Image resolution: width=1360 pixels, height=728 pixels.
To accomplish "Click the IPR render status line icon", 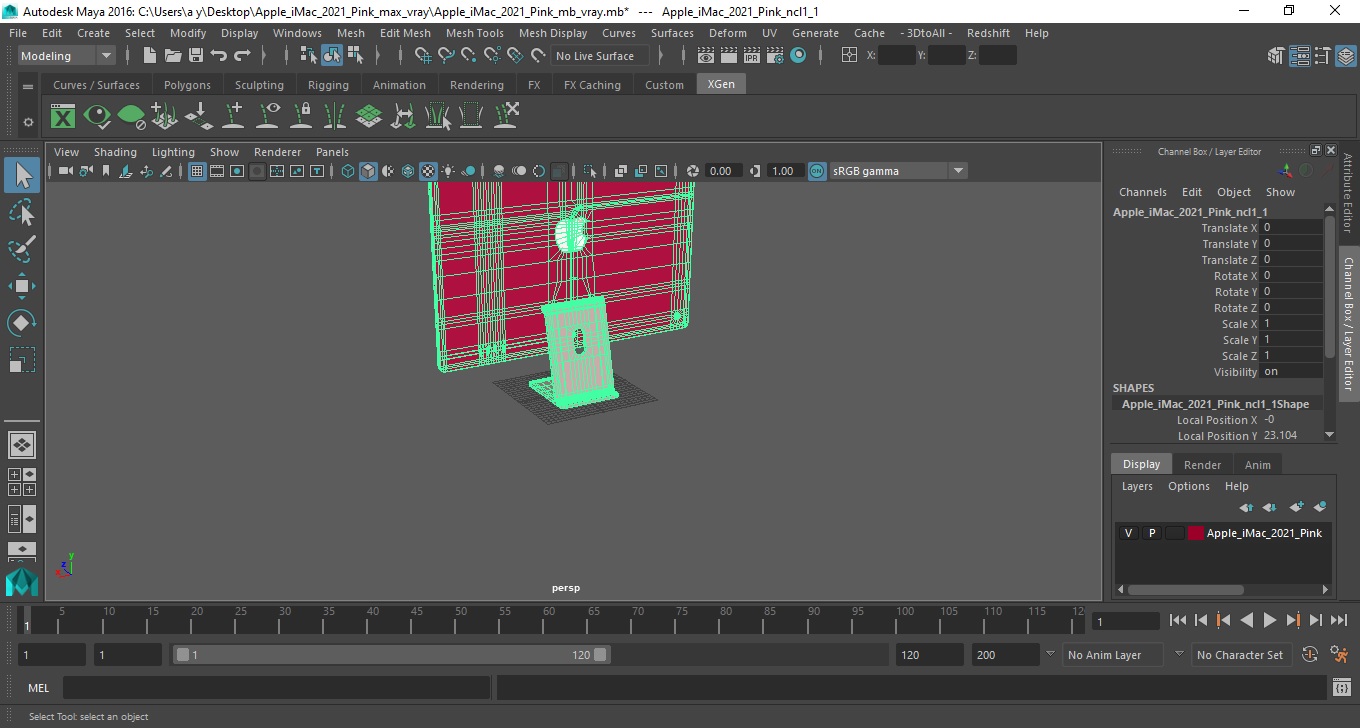I will (753, 56).
